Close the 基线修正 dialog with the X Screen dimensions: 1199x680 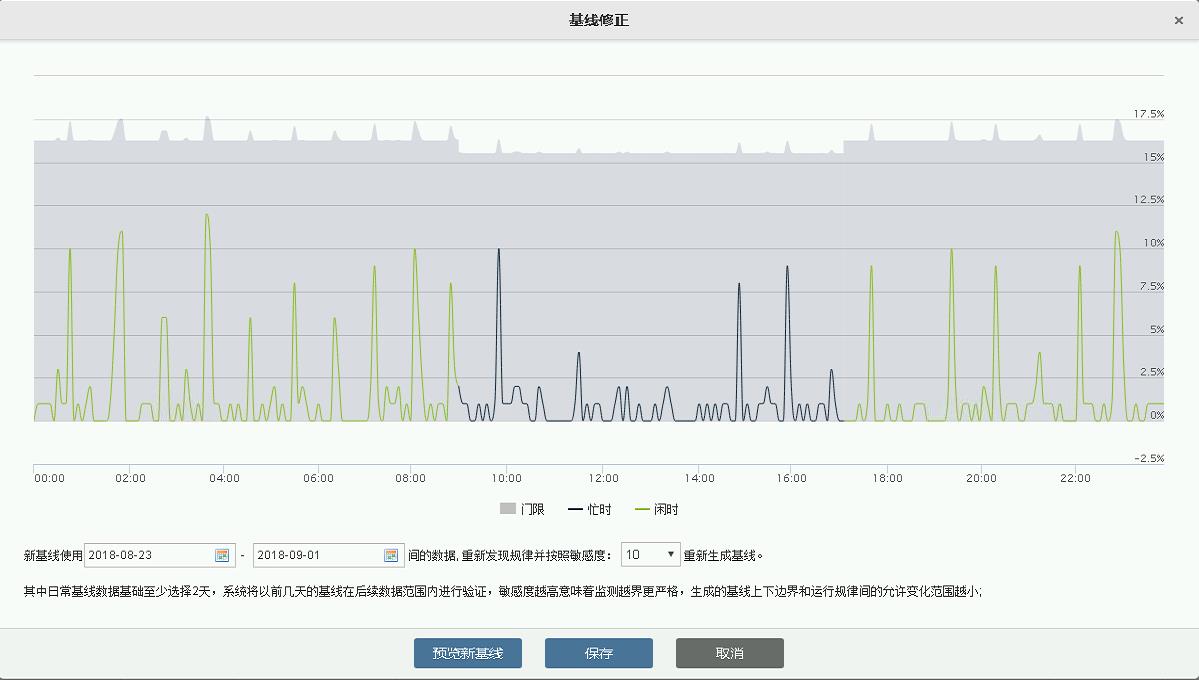(1178, 20)
